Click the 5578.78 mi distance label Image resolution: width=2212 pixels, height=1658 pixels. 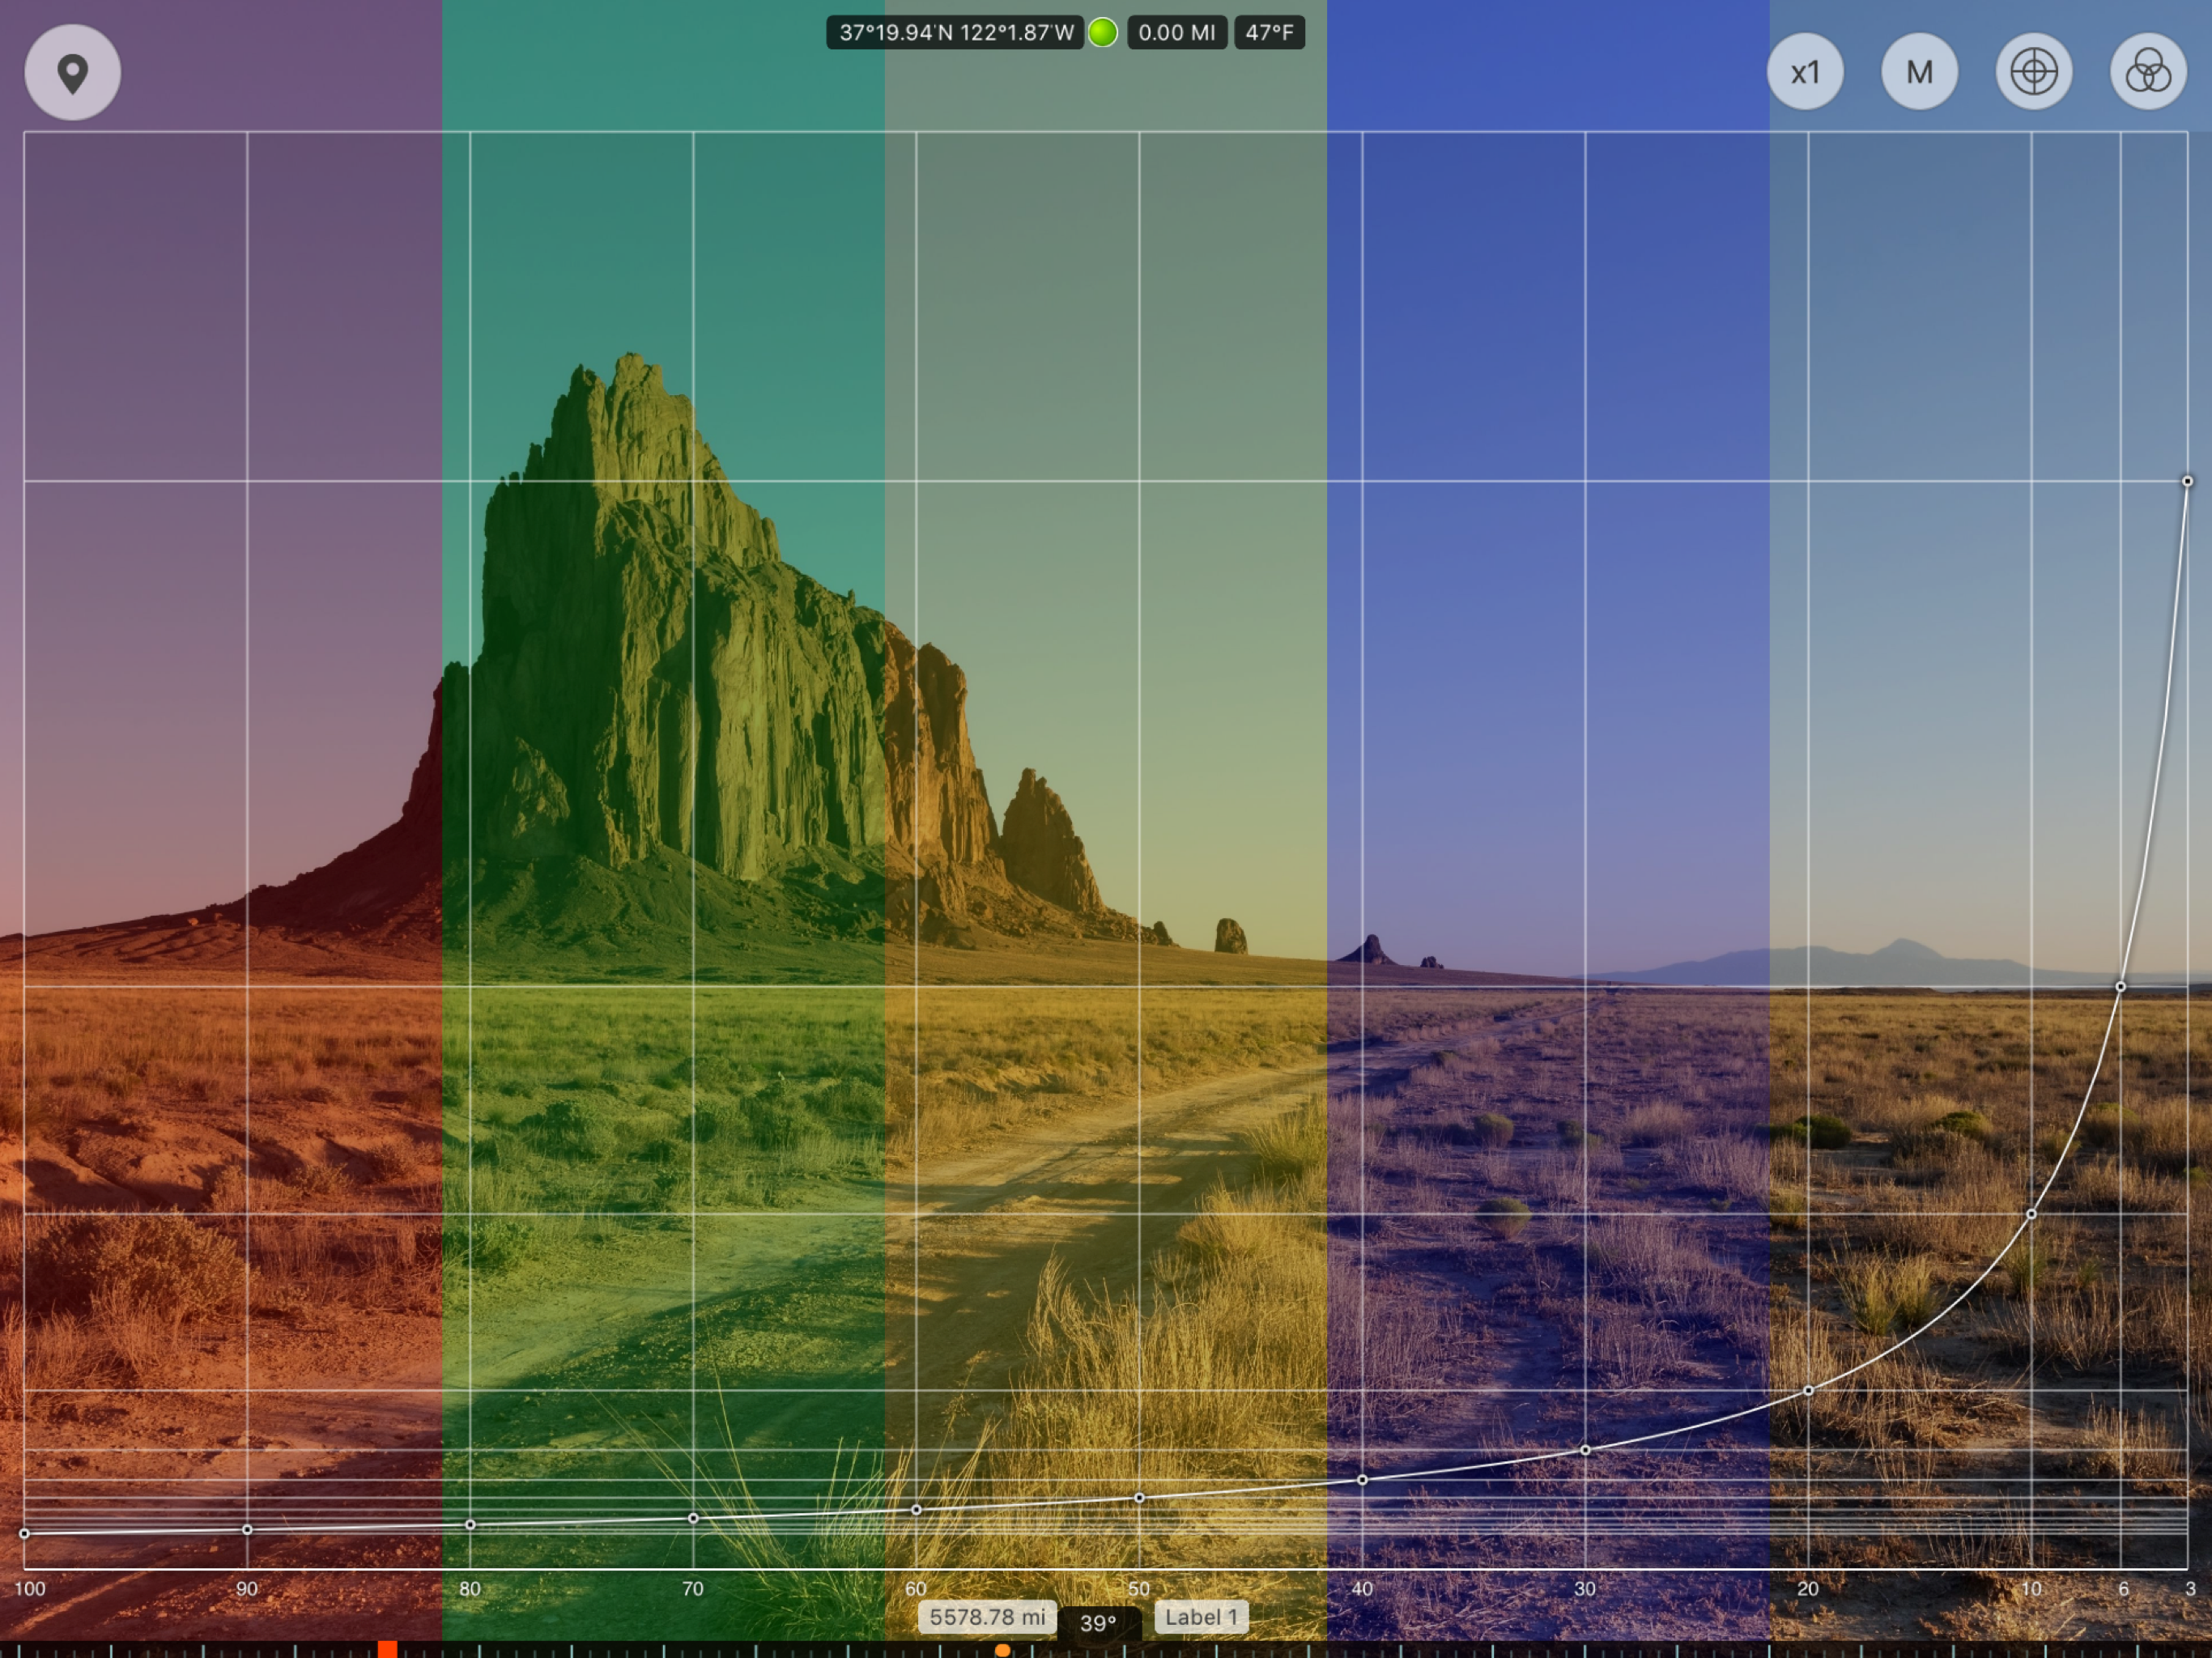click(x=987, y=1617)
